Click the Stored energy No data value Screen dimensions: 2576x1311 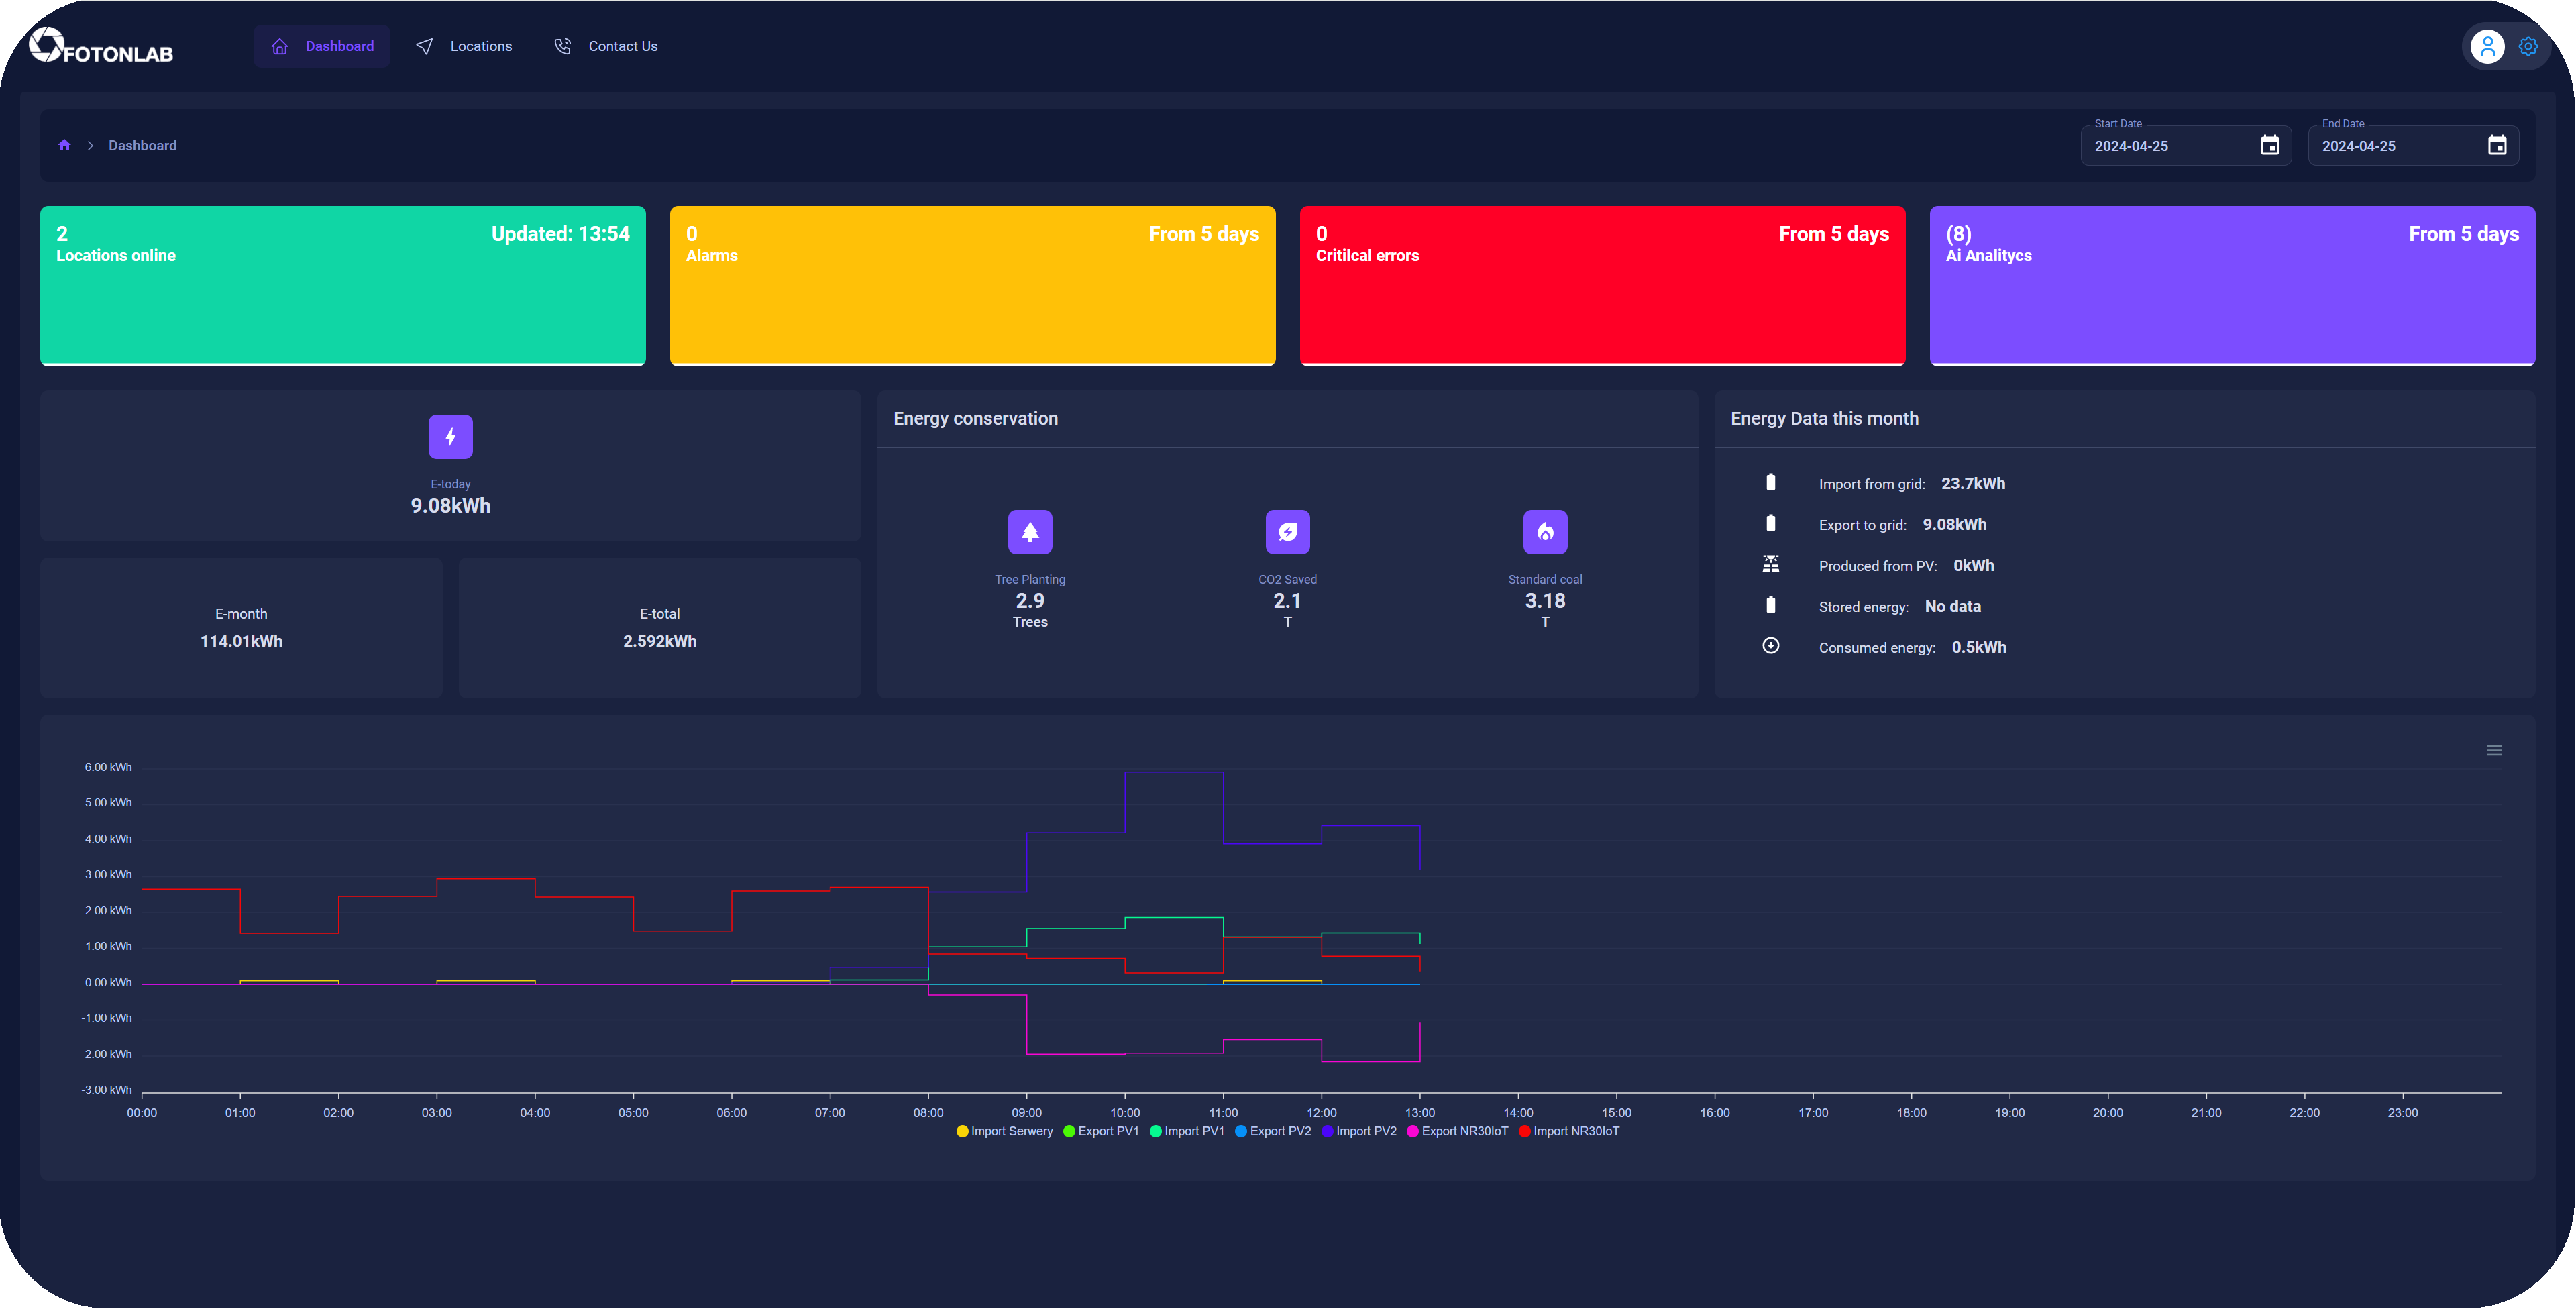1953,607
